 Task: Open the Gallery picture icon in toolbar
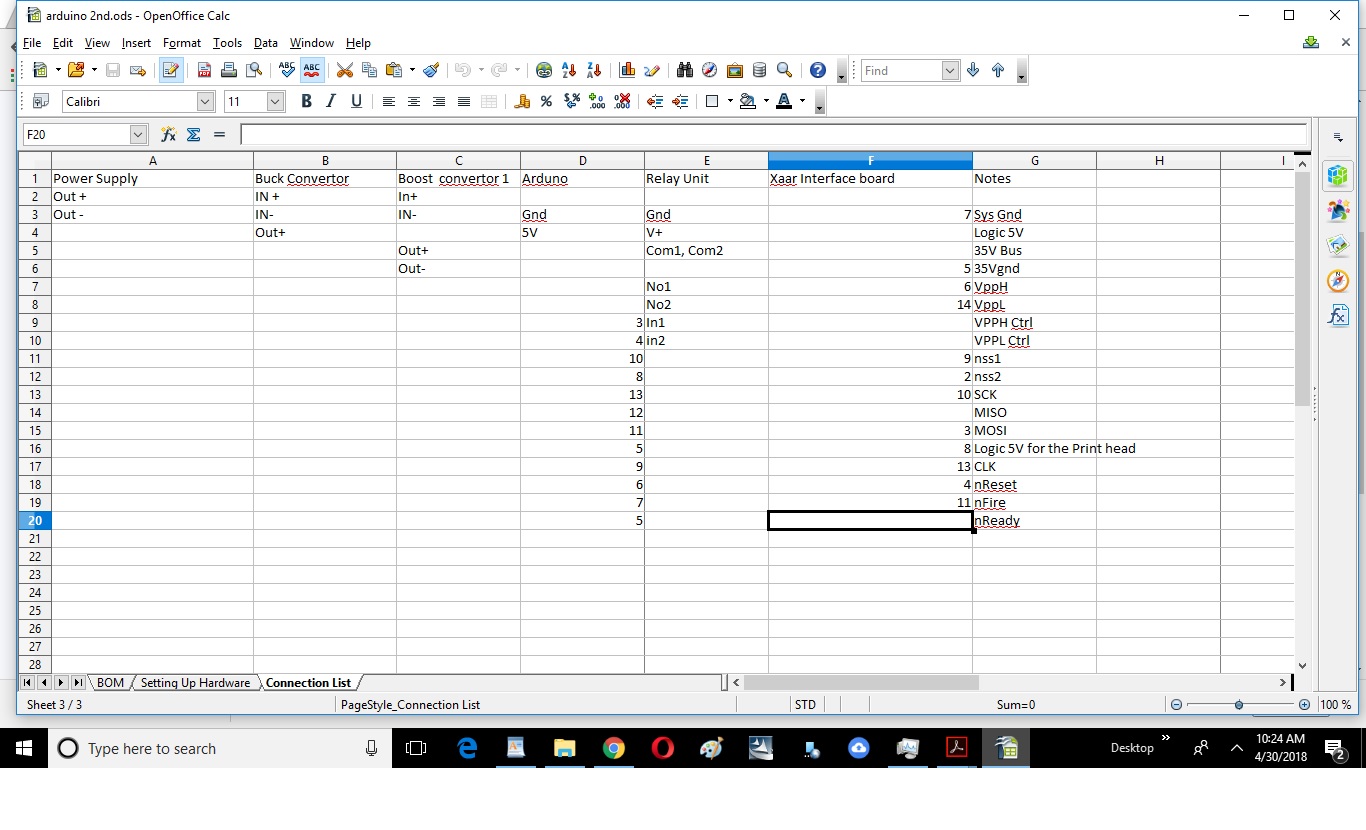coord(735,70)
